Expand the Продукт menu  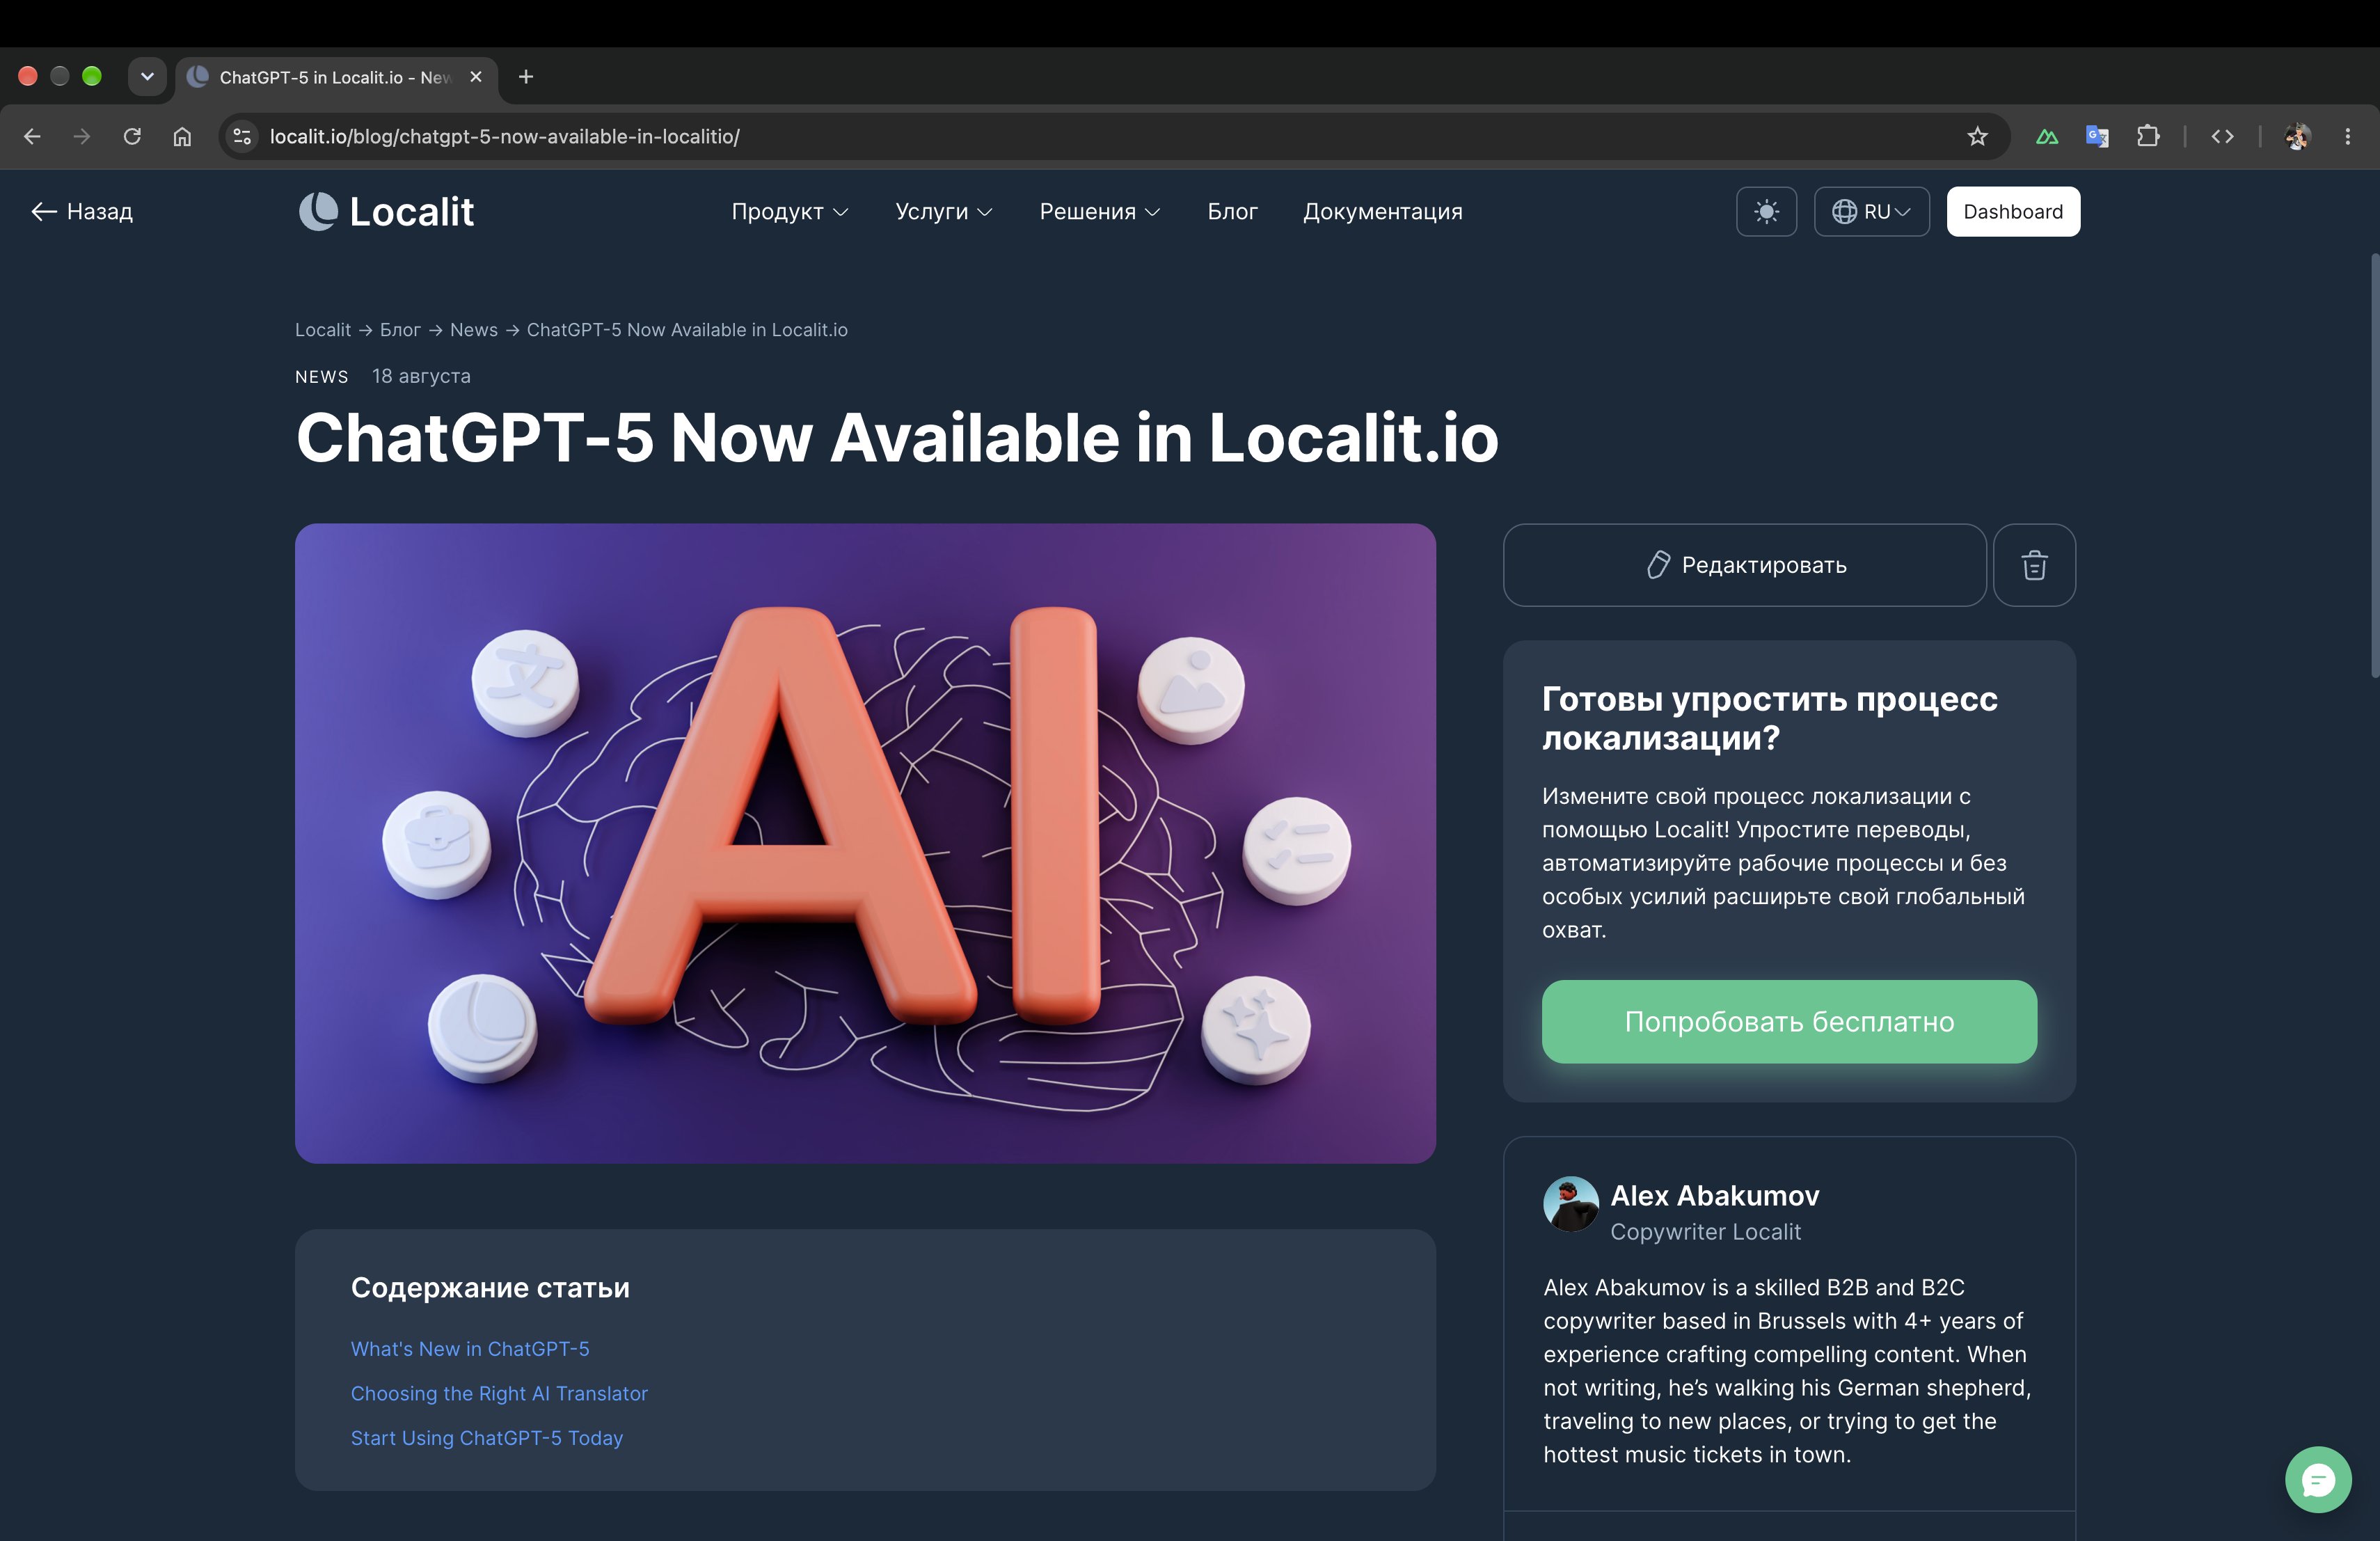click(x=790, y=212)
